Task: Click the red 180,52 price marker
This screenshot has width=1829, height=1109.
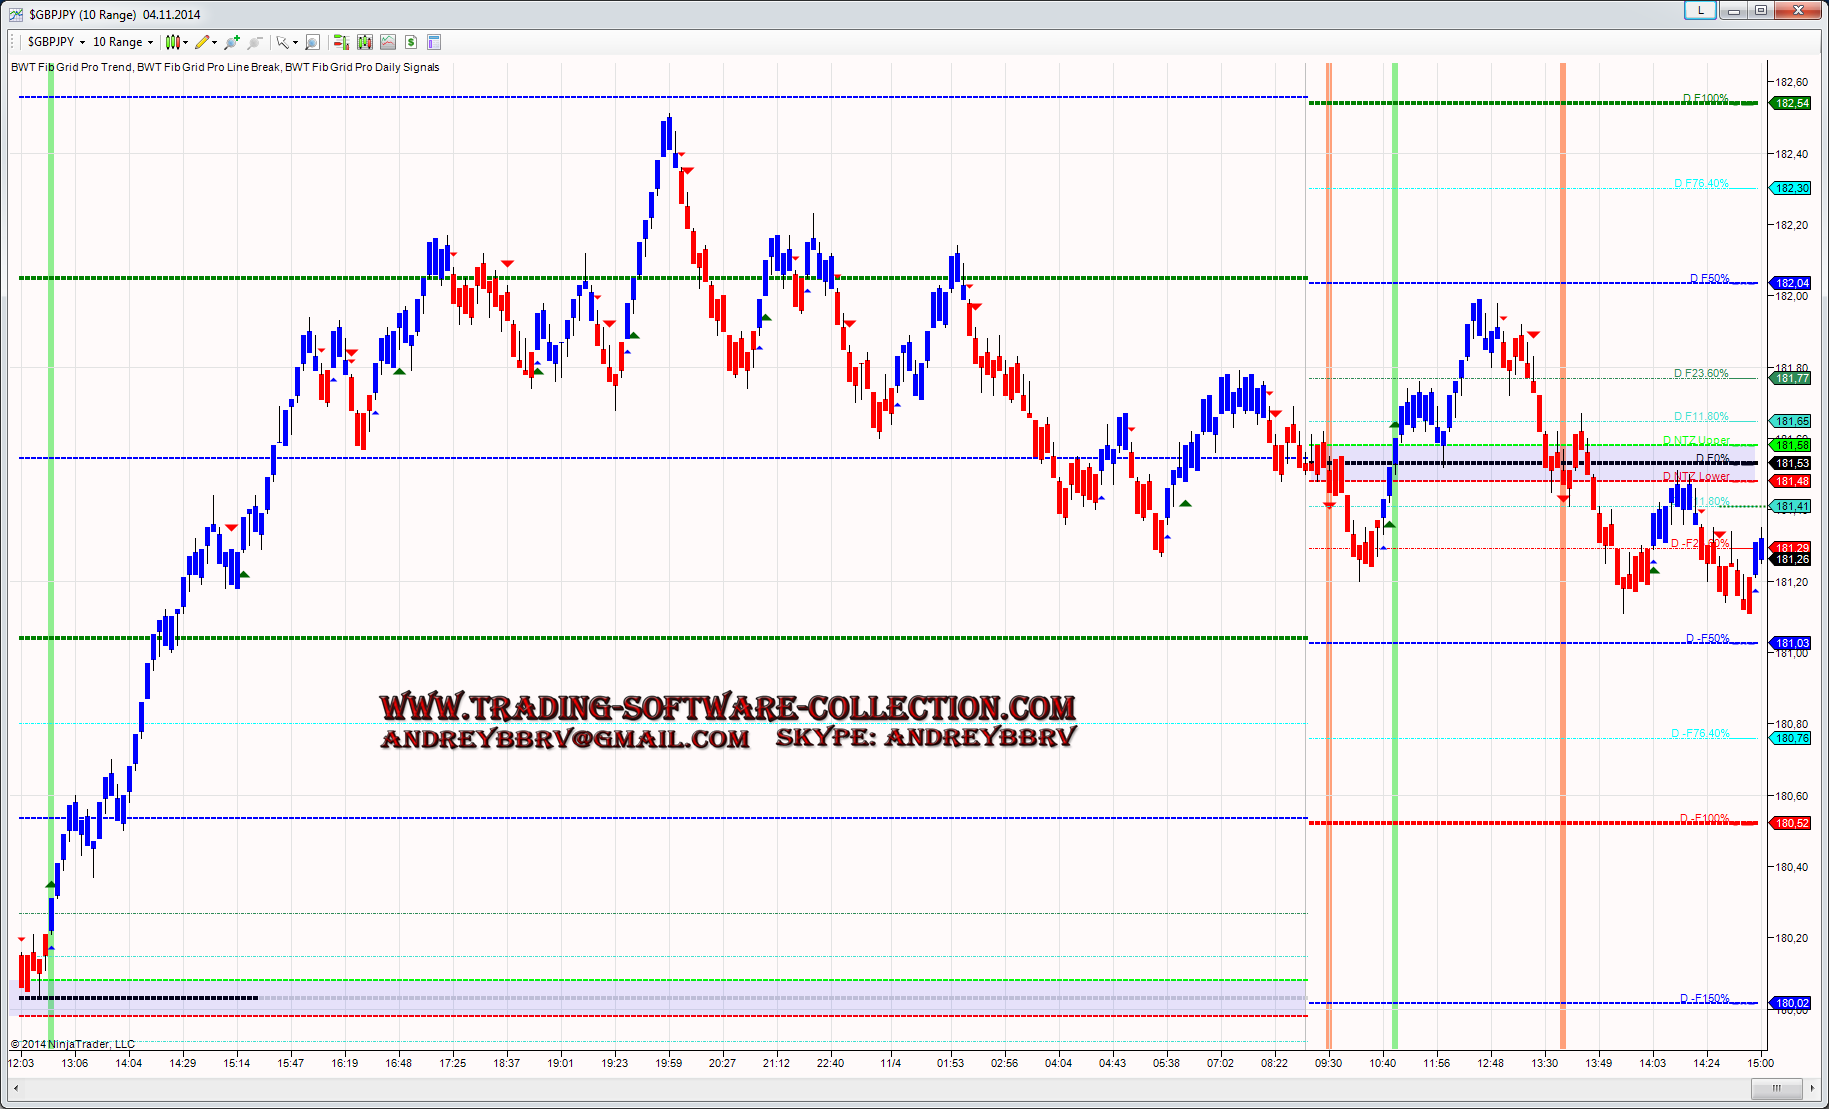Action: pyautogui.click(x=1791, y=823)
